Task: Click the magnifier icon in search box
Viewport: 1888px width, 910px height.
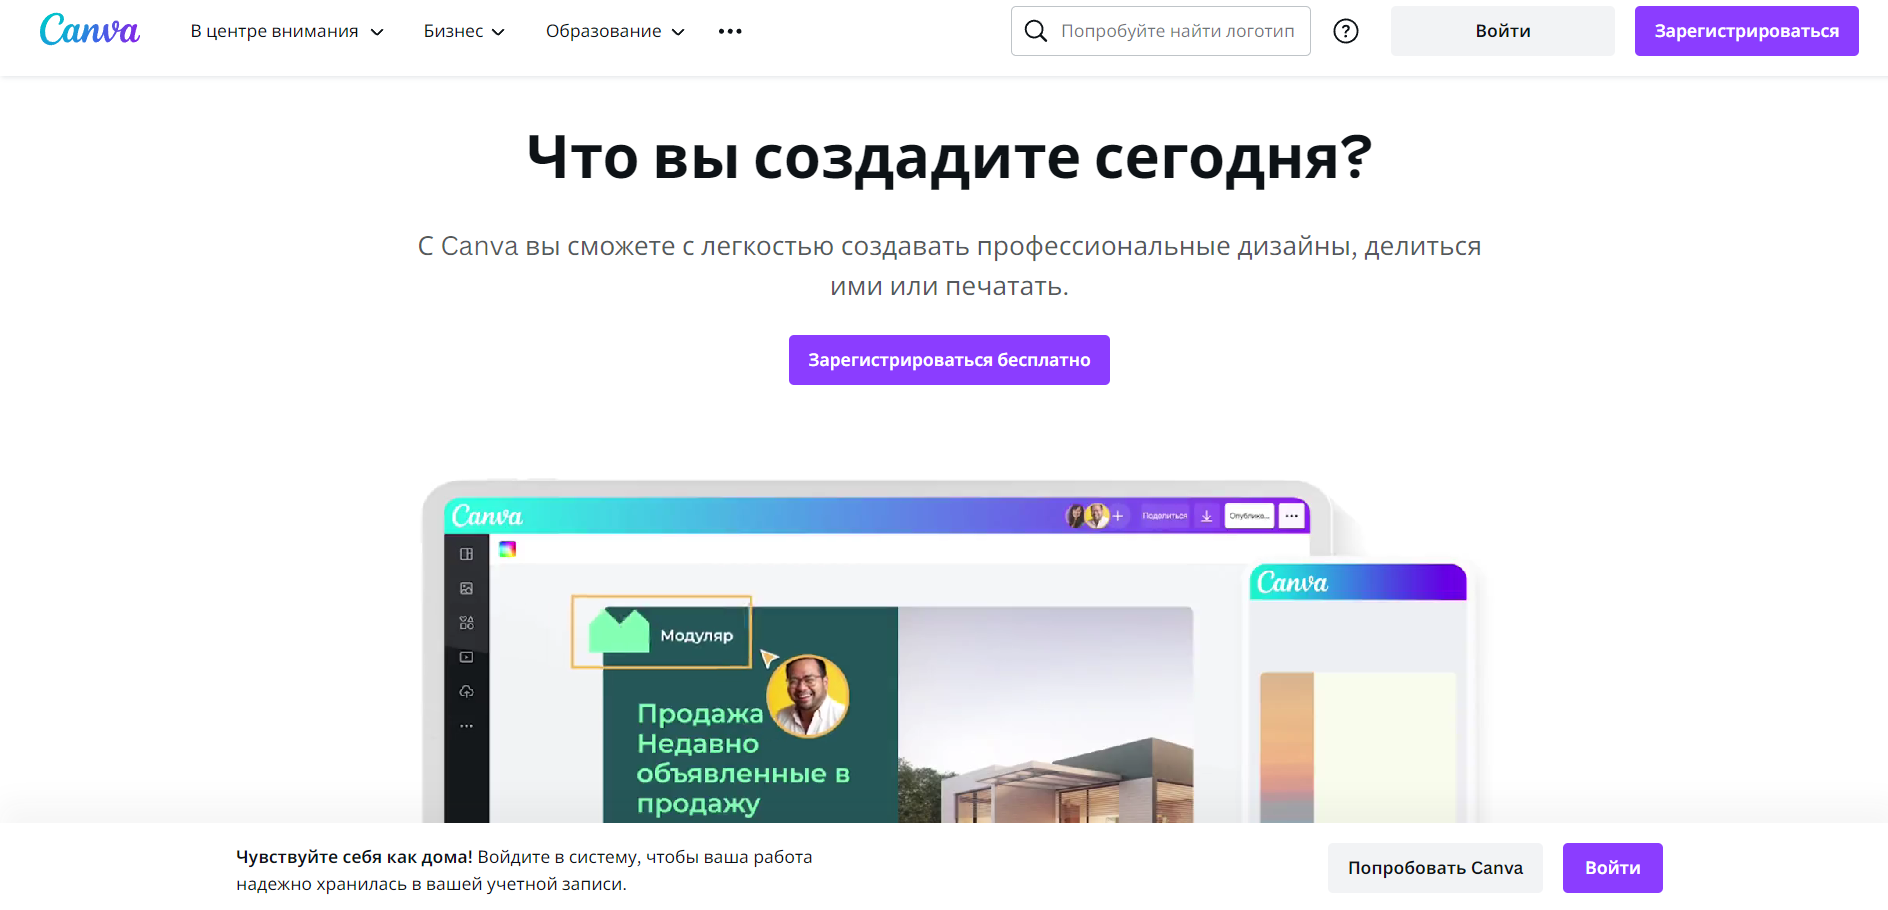Action: [1036, 31]
